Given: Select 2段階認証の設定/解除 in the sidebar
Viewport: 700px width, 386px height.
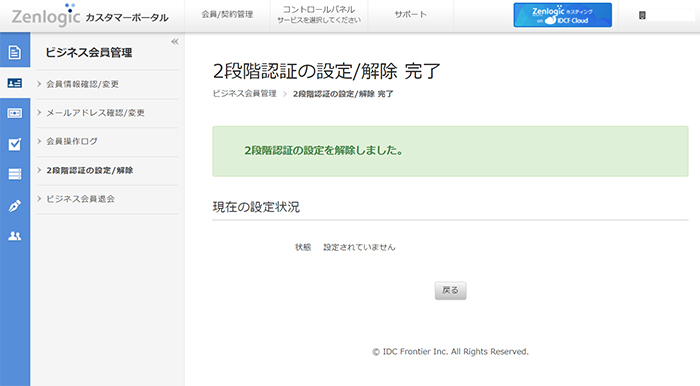Looking at the screenshot, I should [x=90, y=170].
